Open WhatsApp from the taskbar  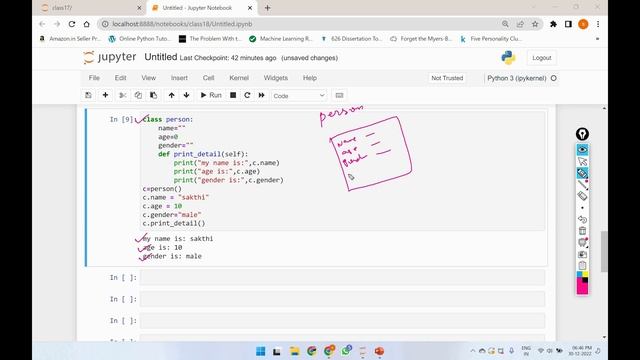point(347,351)
